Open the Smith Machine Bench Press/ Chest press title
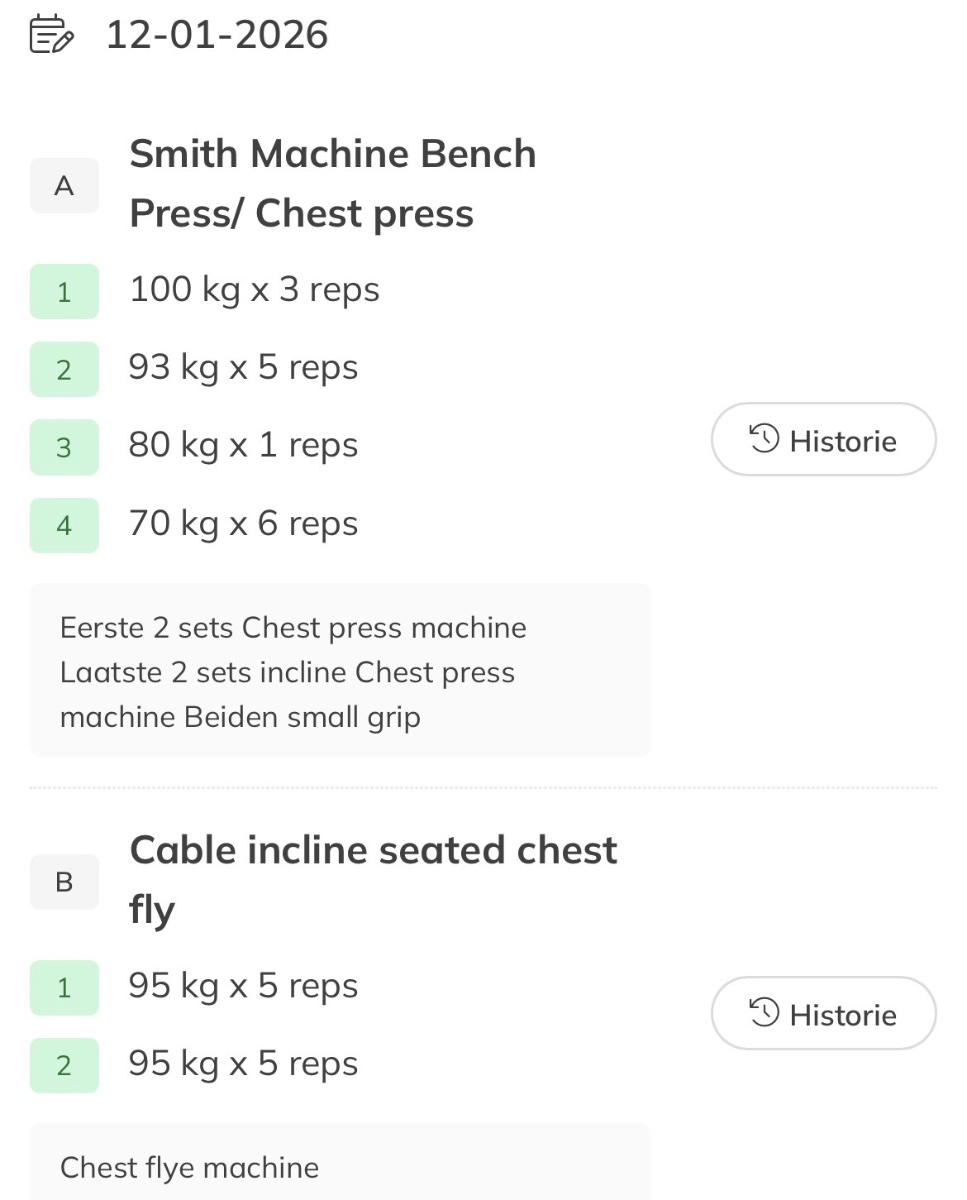This screenshot has width=967, height=1200. (332, 184)
